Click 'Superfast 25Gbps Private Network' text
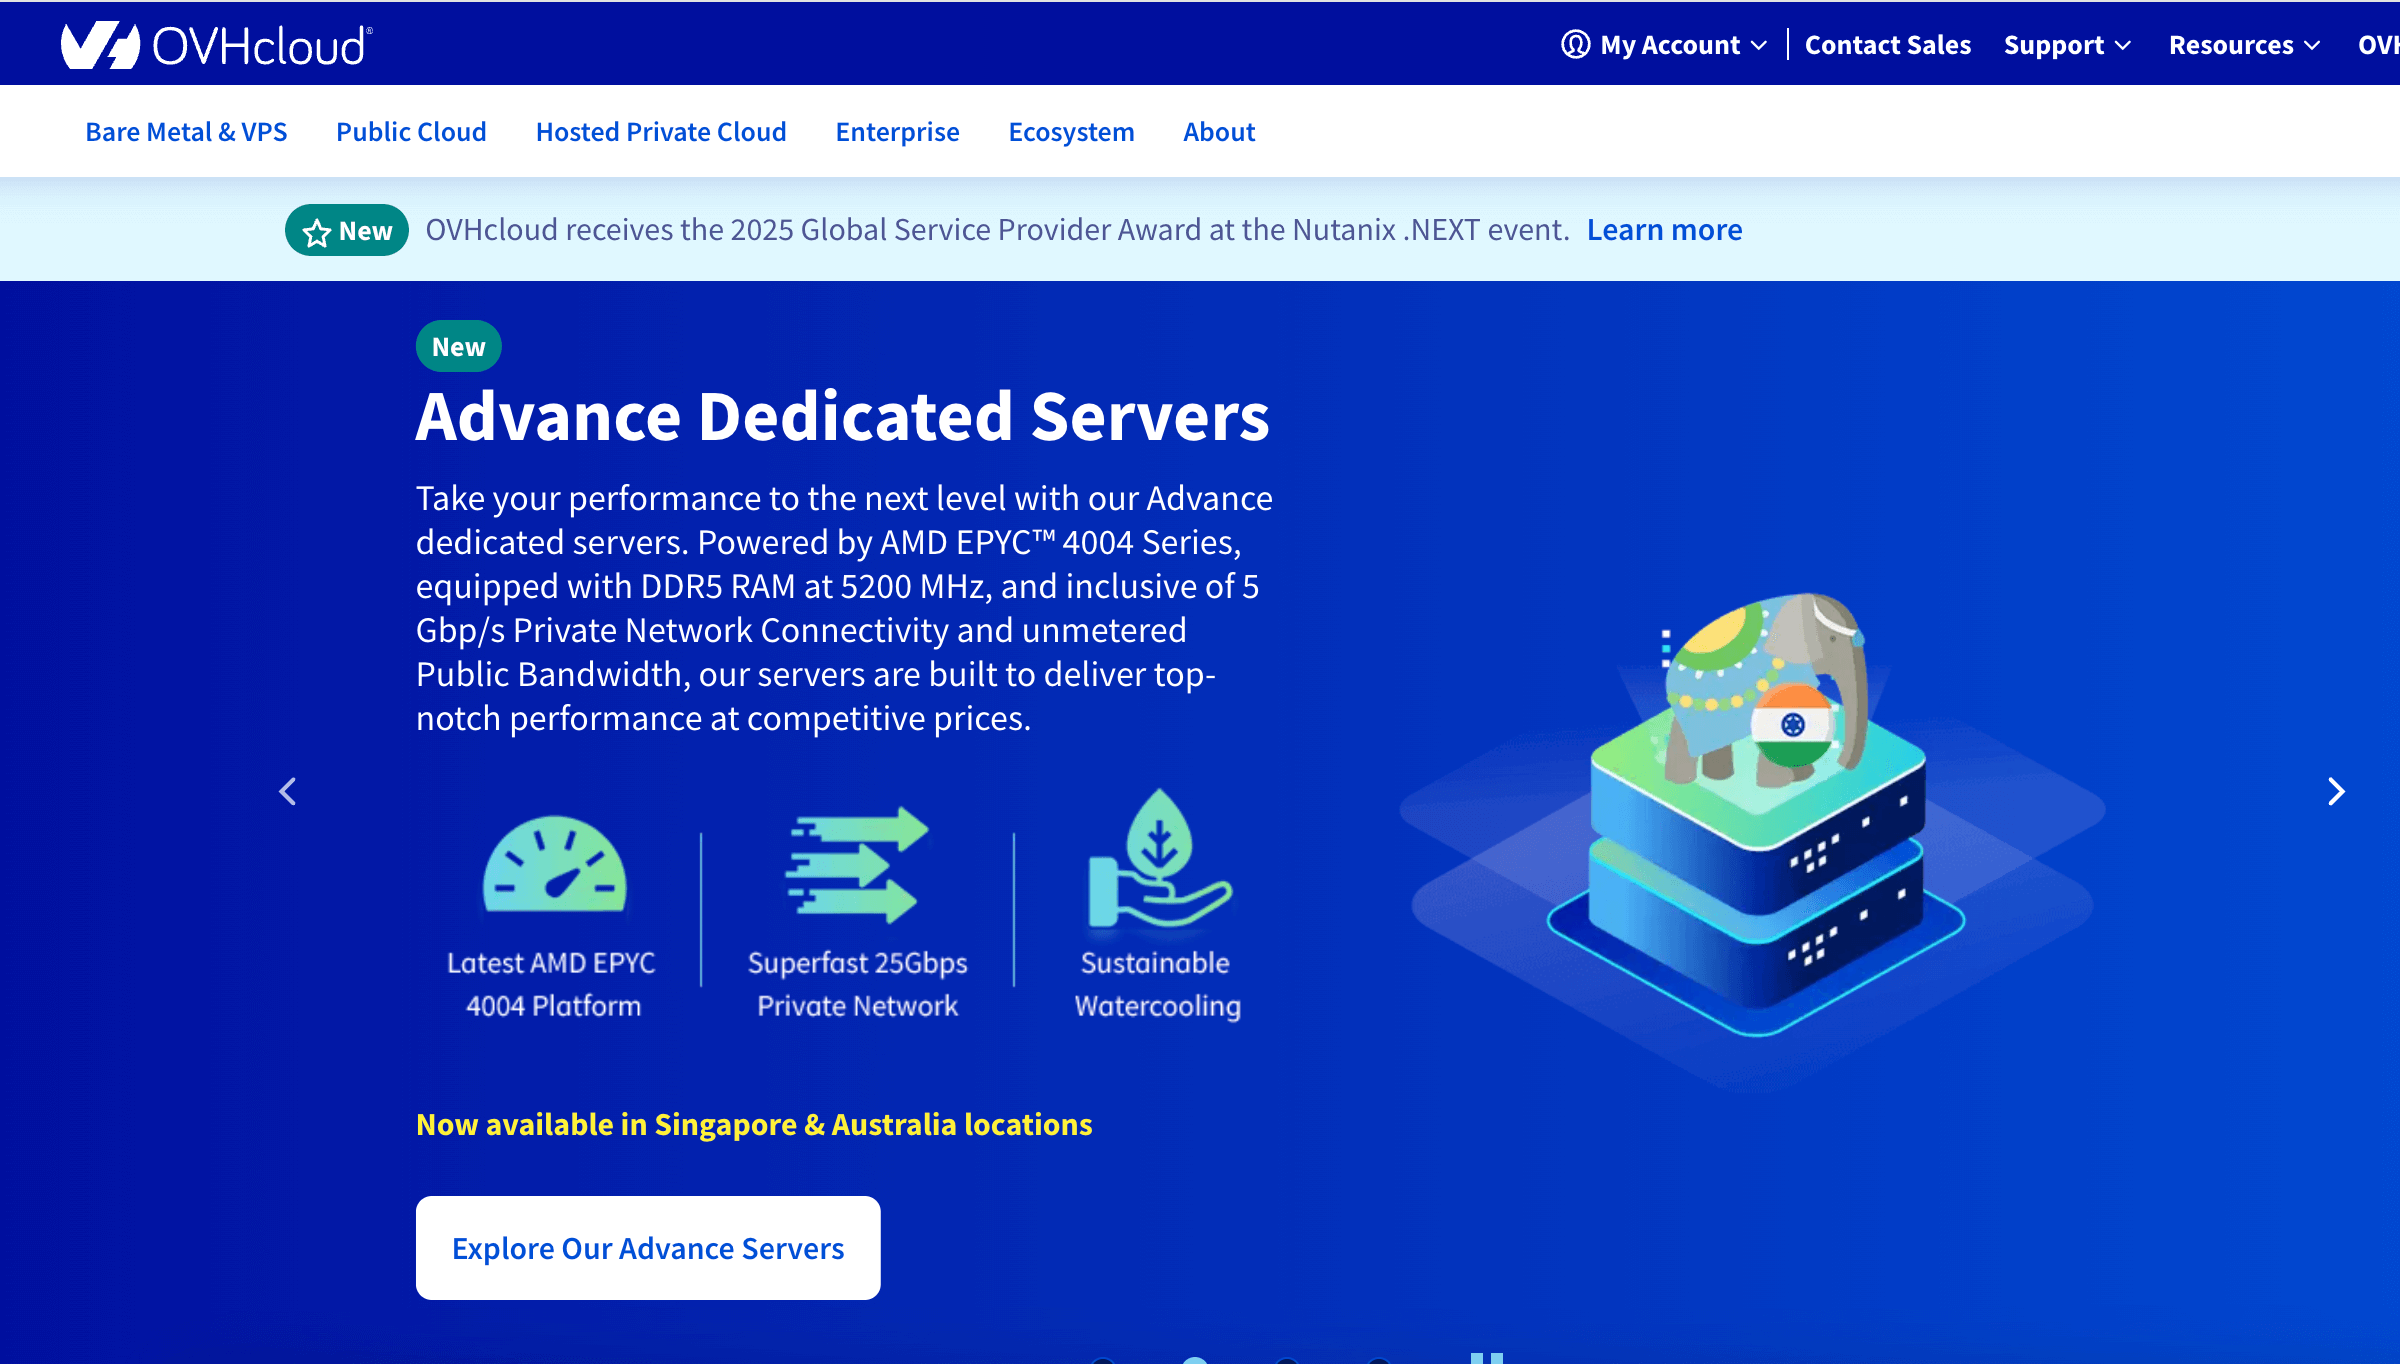Image resolution: width=2400 pixels, height=1364 pixels. (858, 984)
